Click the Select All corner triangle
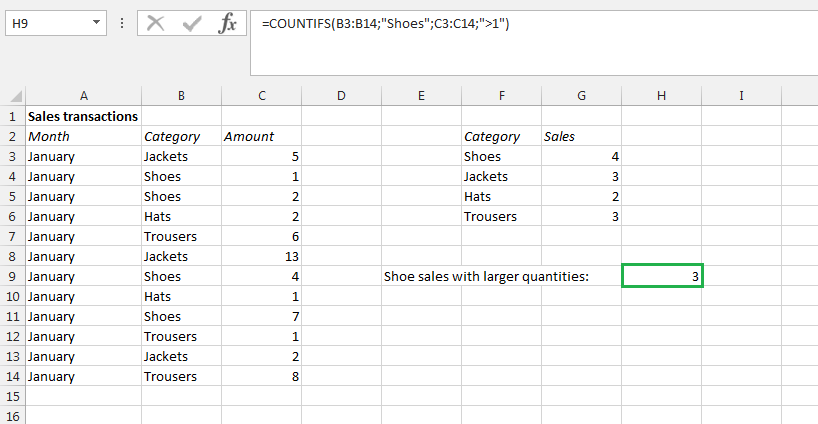 [13, 96]
